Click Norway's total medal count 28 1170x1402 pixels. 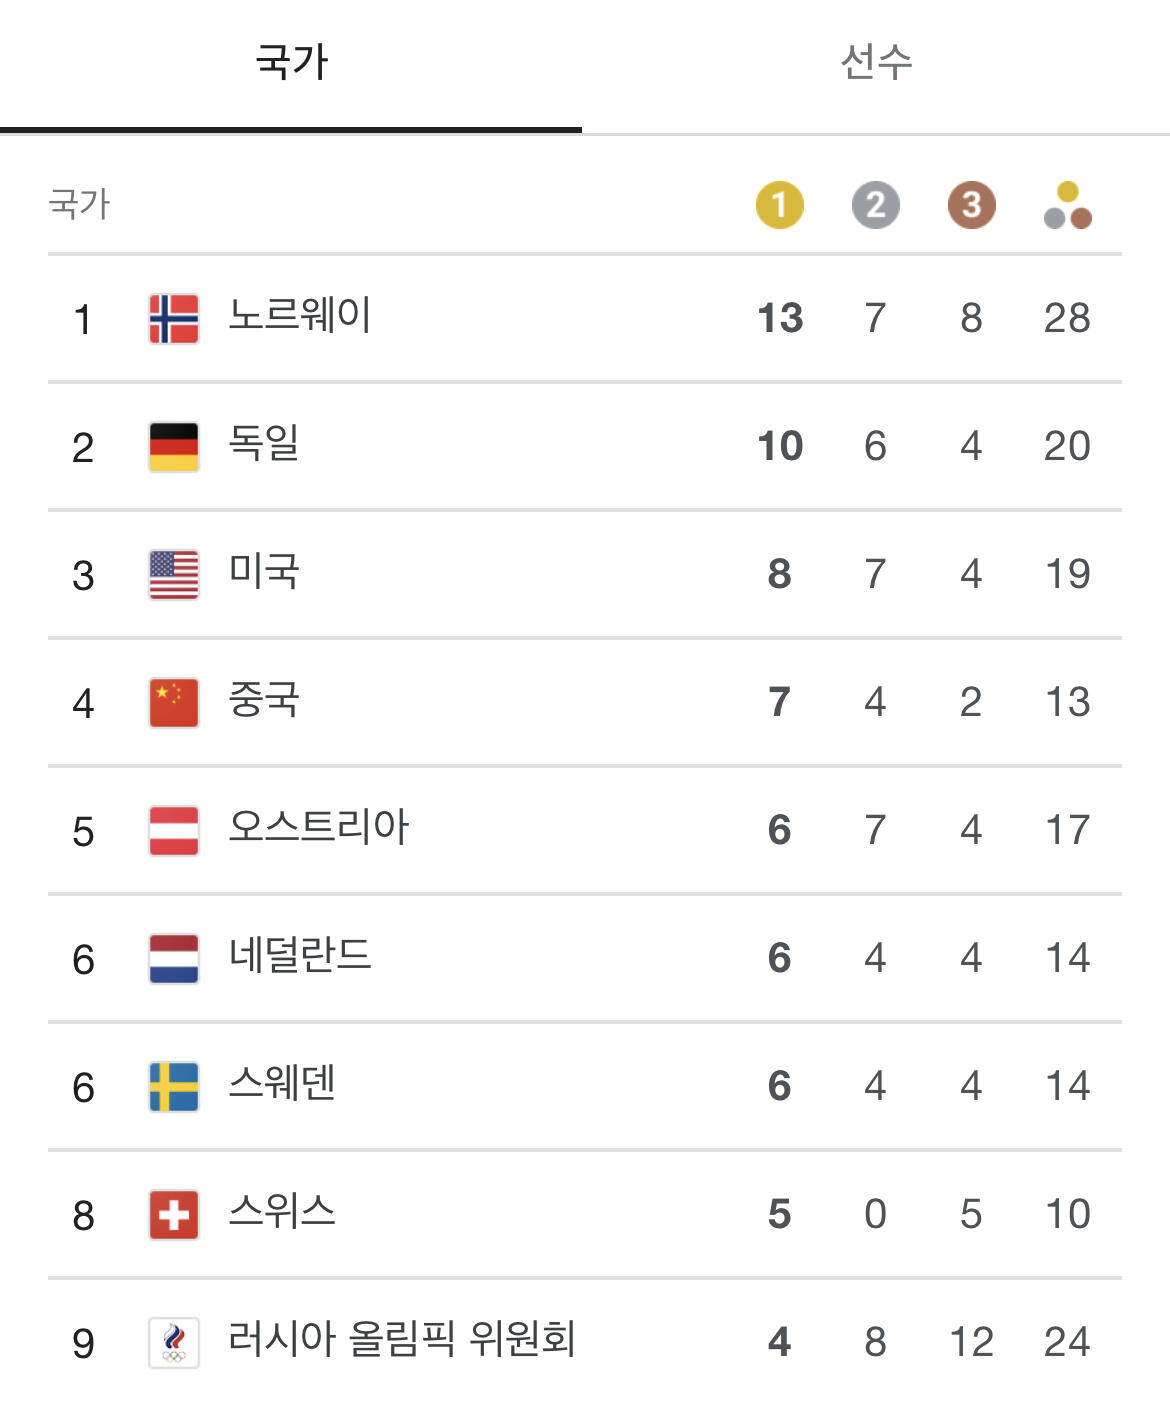pos(1067,318)
